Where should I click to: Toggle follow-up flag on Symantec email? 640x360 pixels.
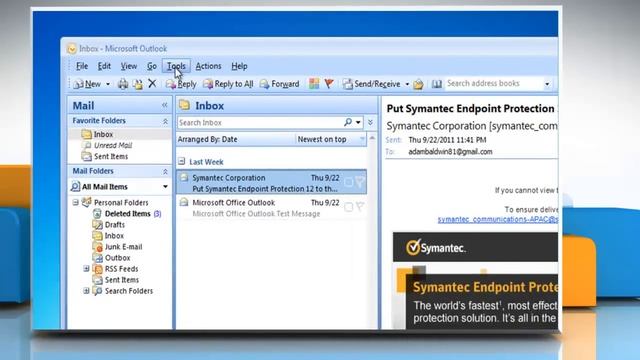coord(360,182)
